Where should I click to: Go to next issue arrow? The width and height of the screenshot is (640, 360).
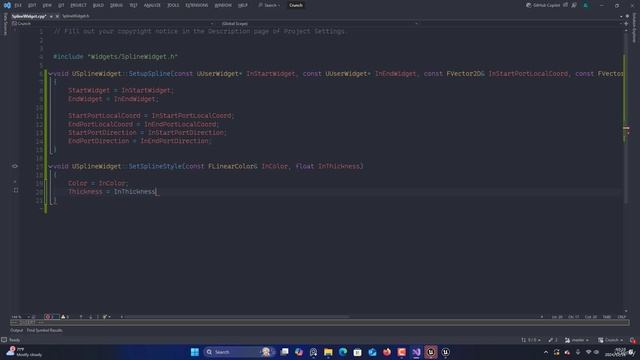(91, 317)
